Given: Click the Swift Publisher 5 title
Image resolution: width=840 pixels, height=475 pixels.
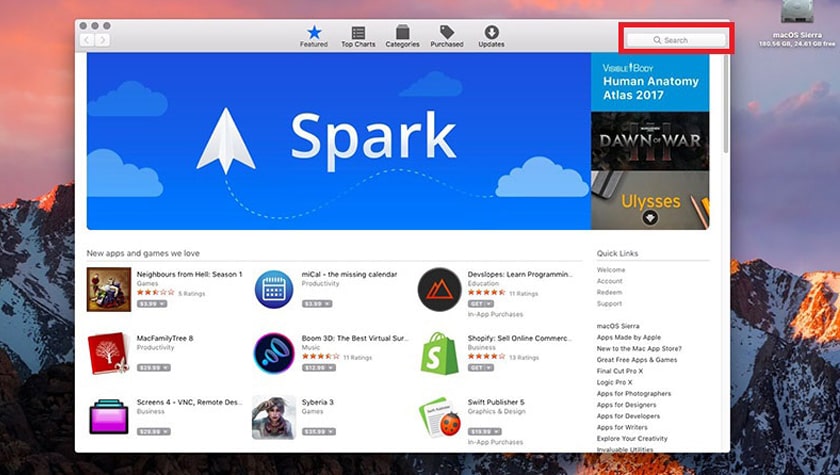Looking at the screenshot, I should (x=496, y=402).
